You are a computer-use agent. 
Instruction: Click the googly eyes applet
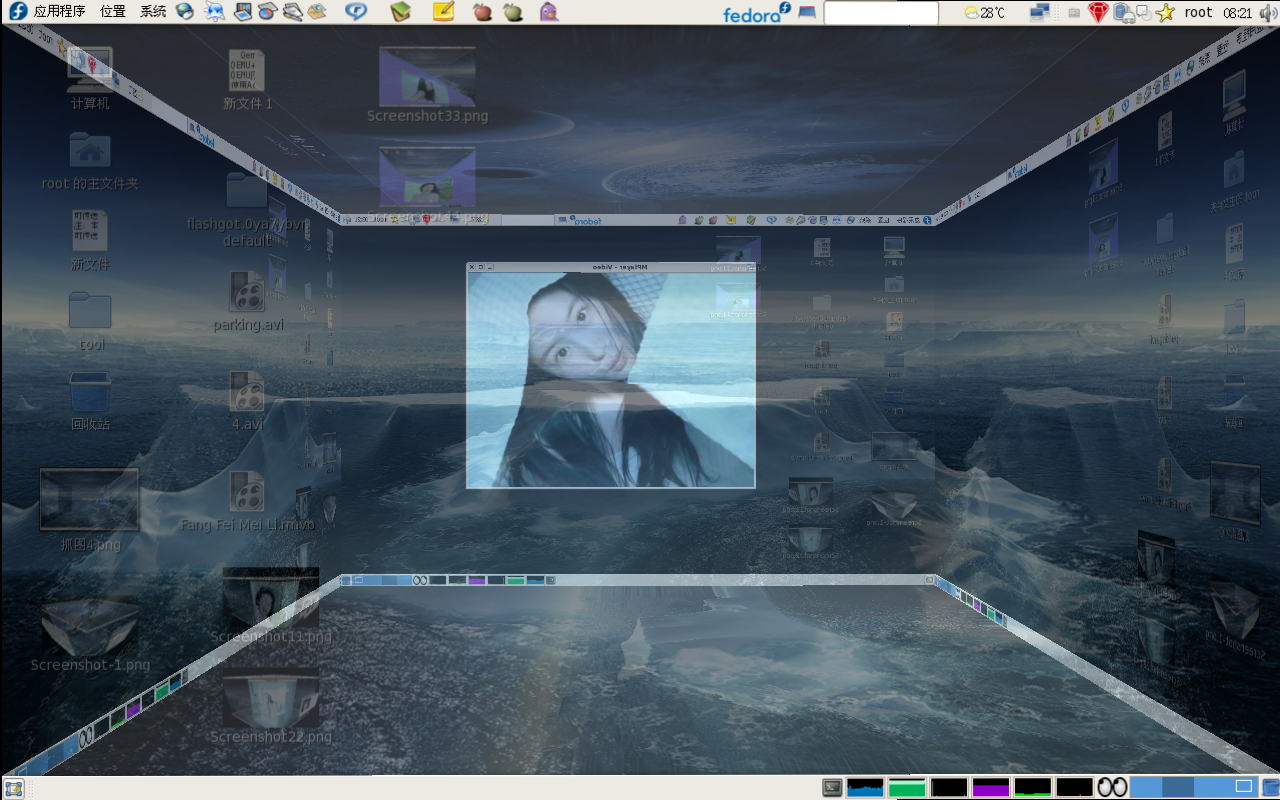pos(1112,788)
